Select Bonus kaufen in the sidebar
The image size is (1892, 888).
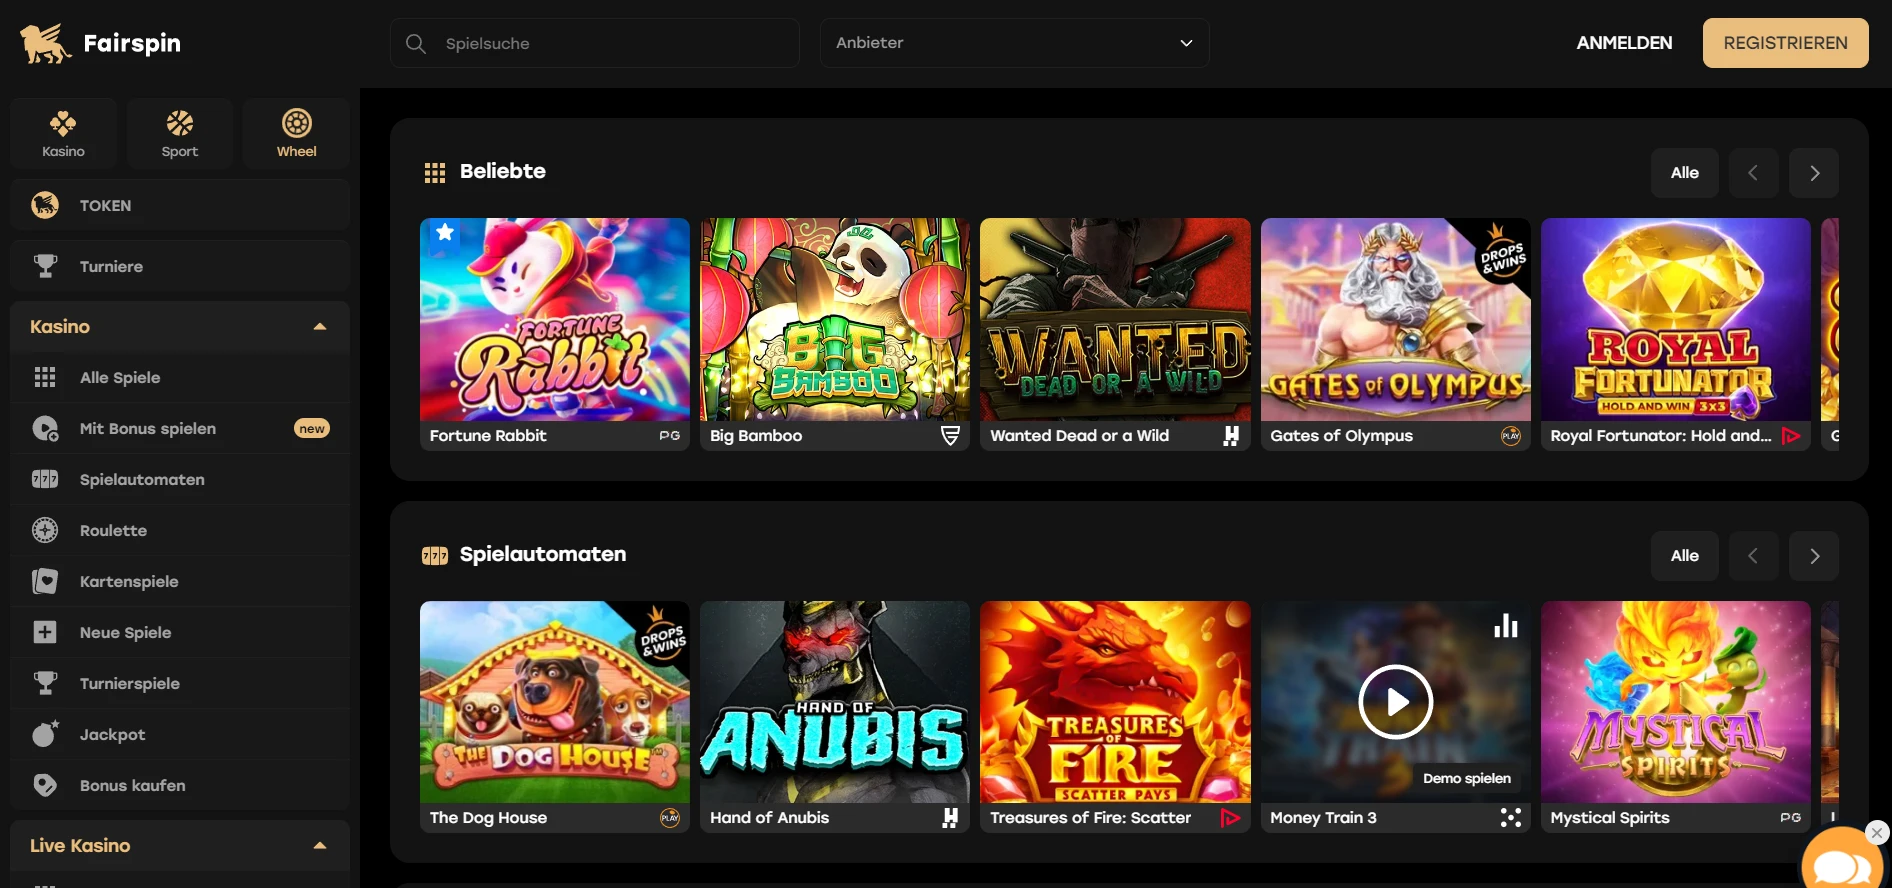pyautogui.click(x=180, y=785)
